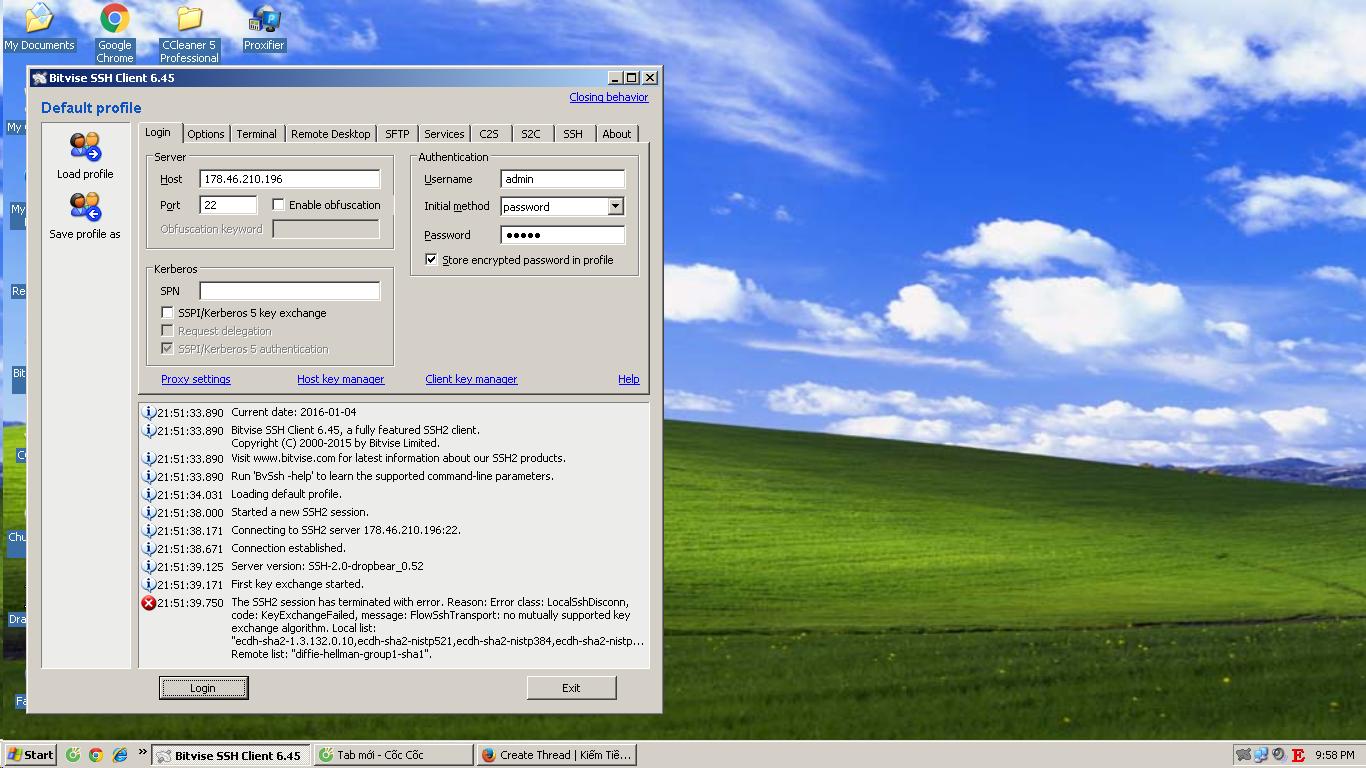The image size is (1366, 768).
Task: Click log line 'Connecting to SSH2 server 178.46.210.196:22.'
Action: 346,530
